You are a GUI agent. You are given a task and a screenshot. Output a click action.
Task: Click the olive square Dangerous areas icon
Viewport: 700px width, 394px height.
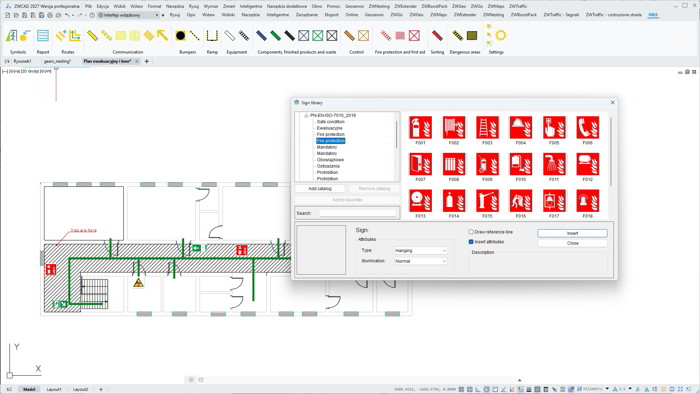(472, 35)
